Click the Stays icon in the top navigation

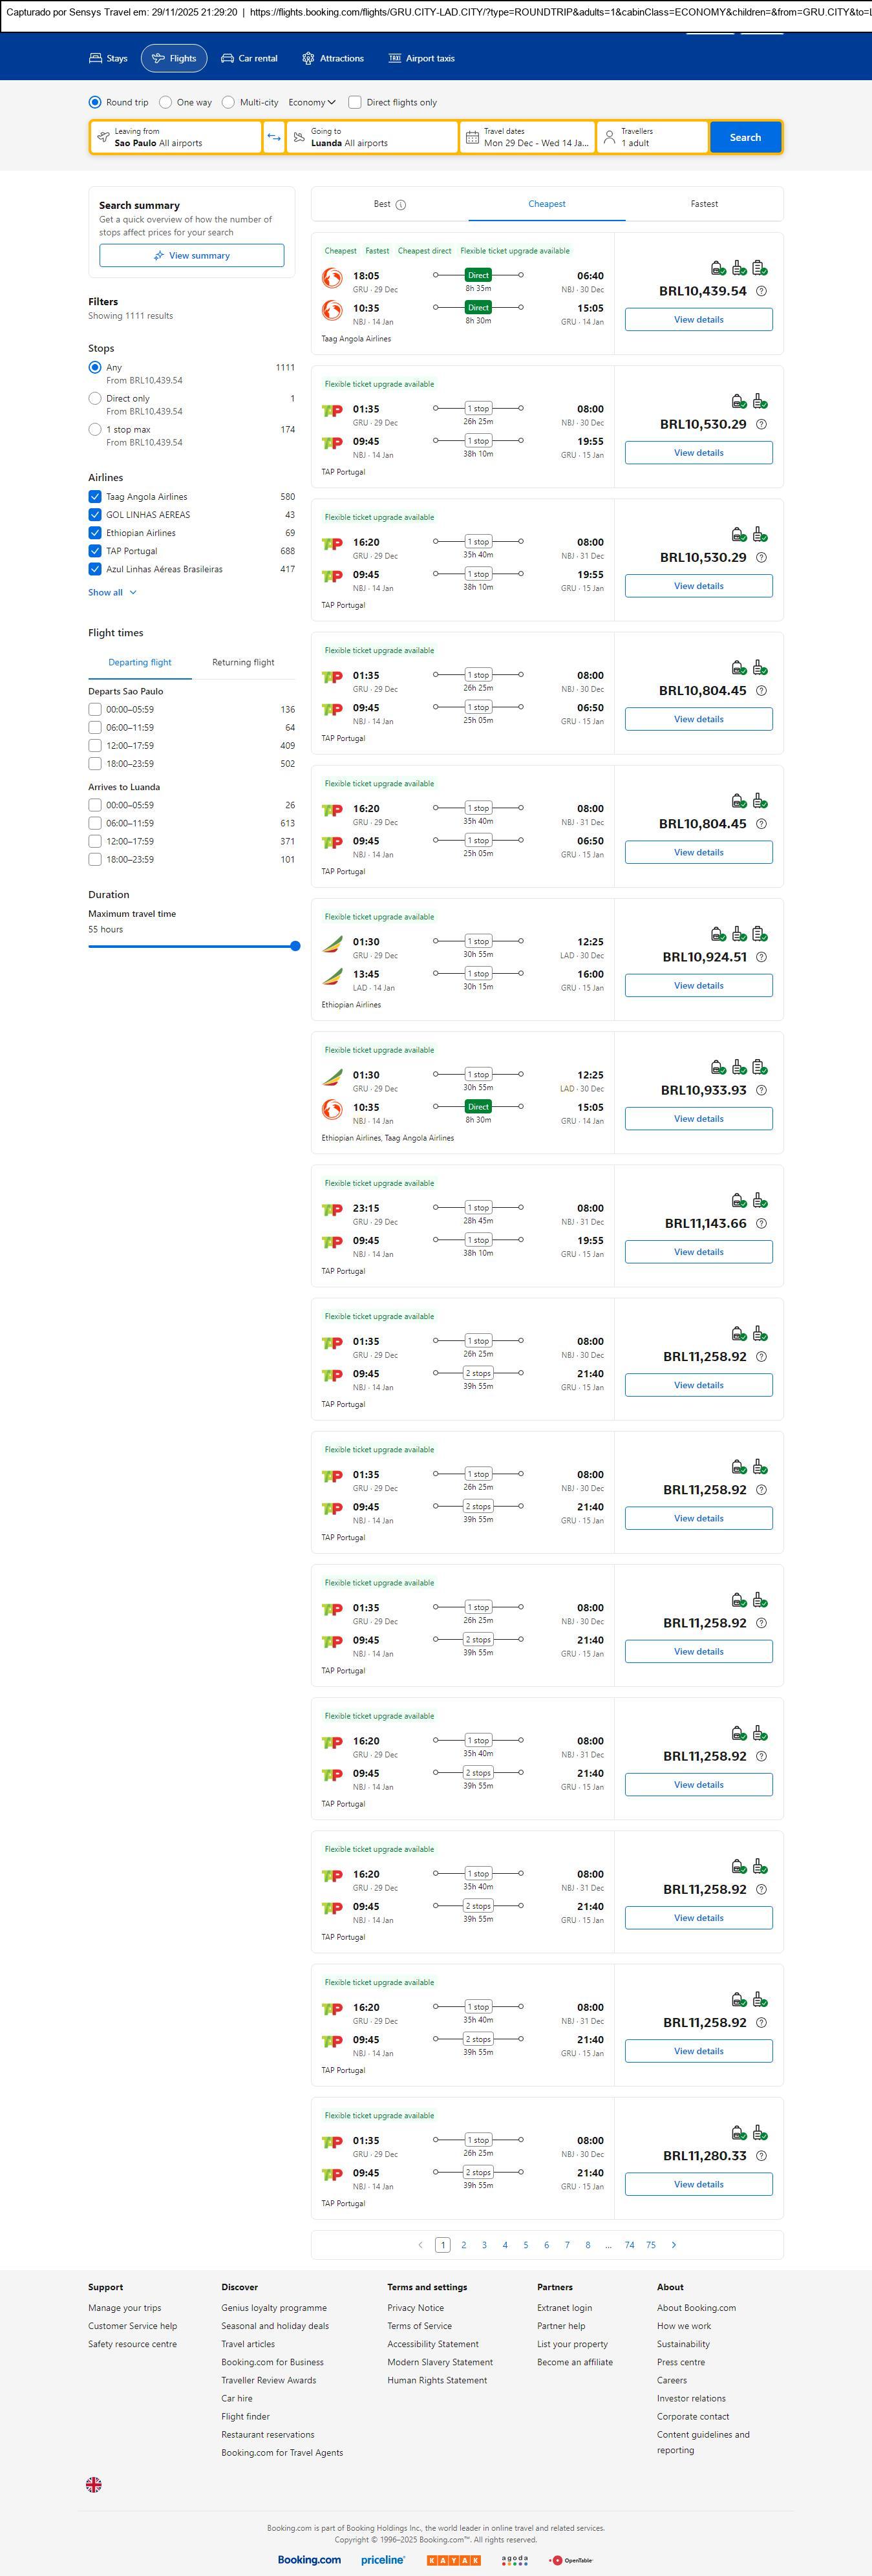click(x=96, y=58)
